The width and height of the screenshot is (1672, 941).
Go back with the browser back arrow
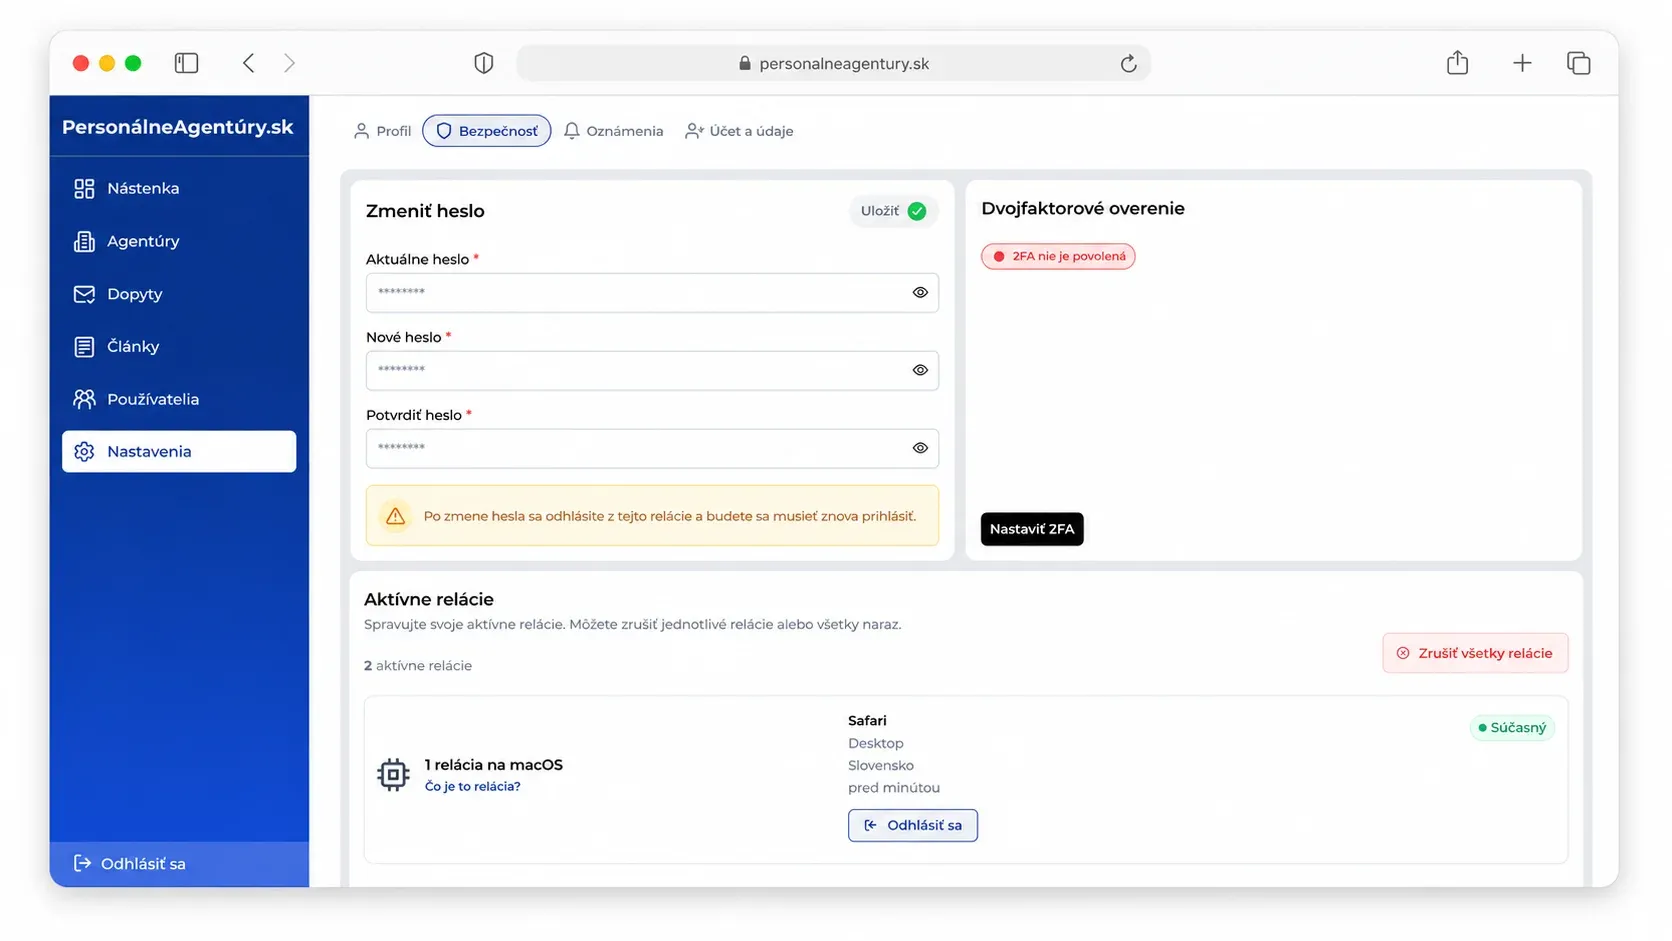249,63
